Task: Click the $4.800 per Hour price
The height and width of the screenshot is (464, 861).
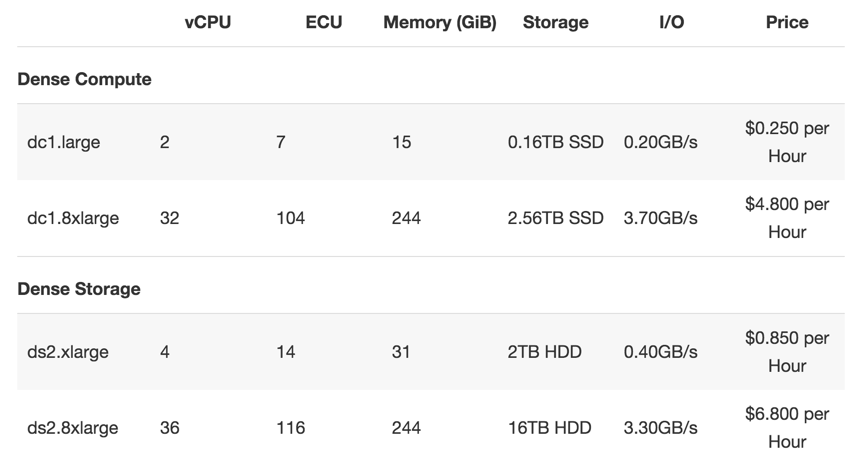Action: click(x=787, y=218)
